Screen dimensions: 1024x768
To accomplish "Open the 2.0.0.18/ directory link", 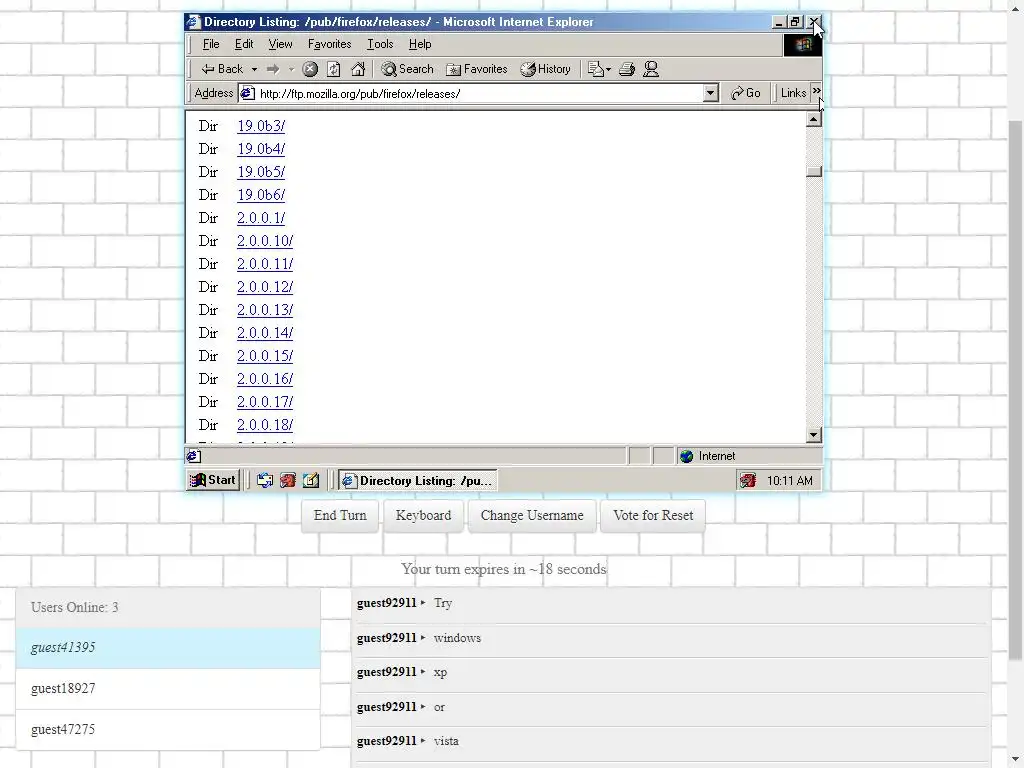I will [x=264, y=425].
